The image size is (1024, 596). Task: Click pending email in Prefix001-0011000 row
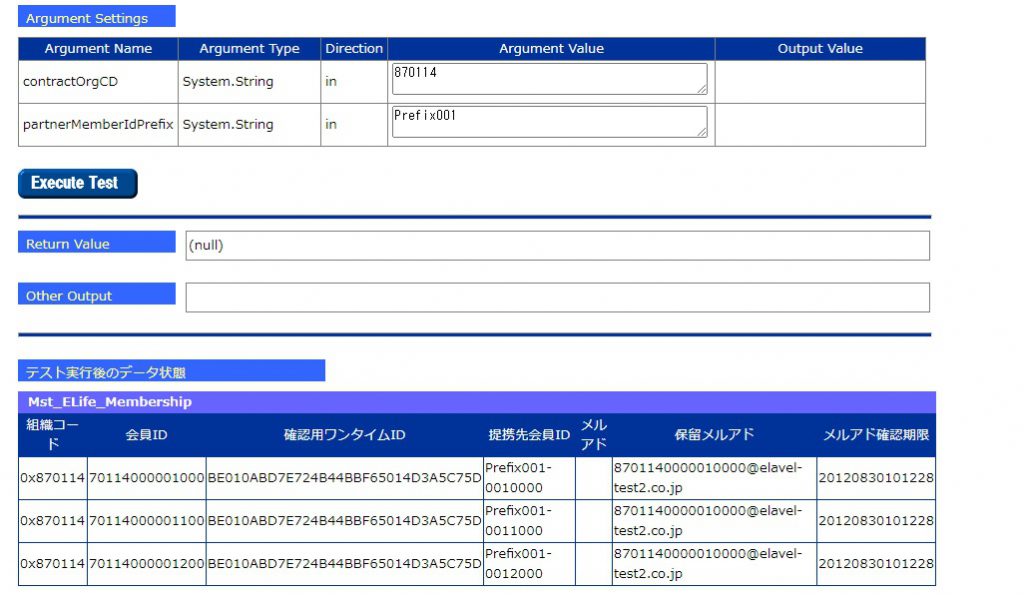tap(714, 521)
